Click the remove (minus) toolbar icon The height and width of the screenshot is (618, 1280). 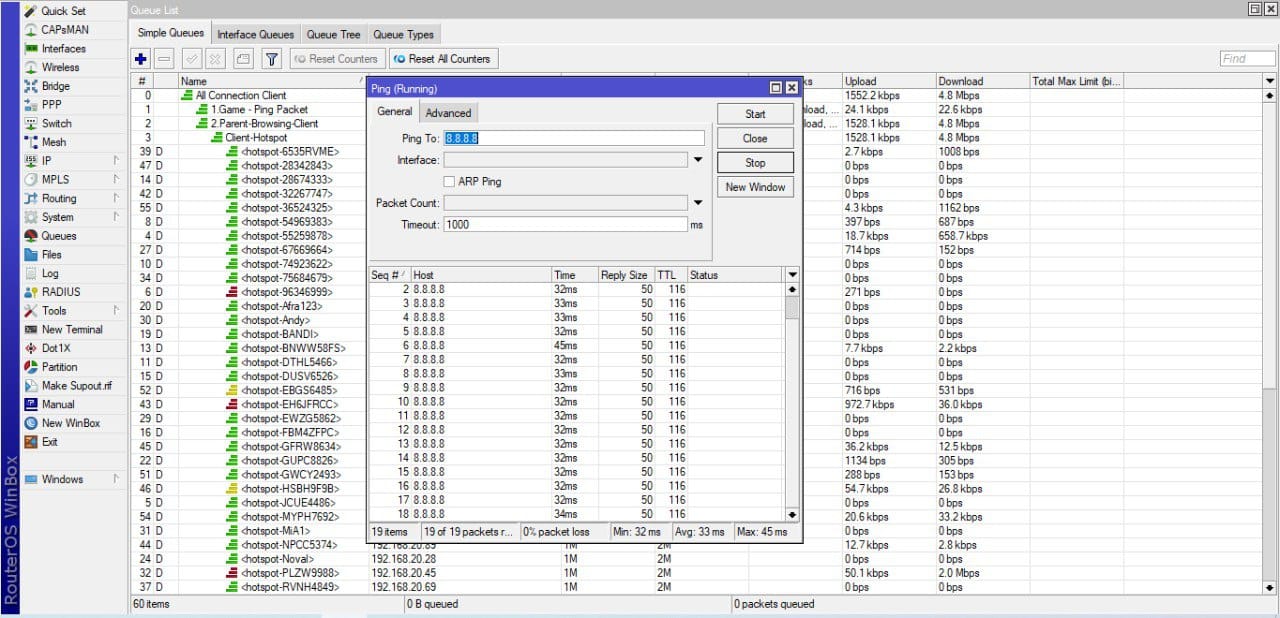(x=165, y=59)
